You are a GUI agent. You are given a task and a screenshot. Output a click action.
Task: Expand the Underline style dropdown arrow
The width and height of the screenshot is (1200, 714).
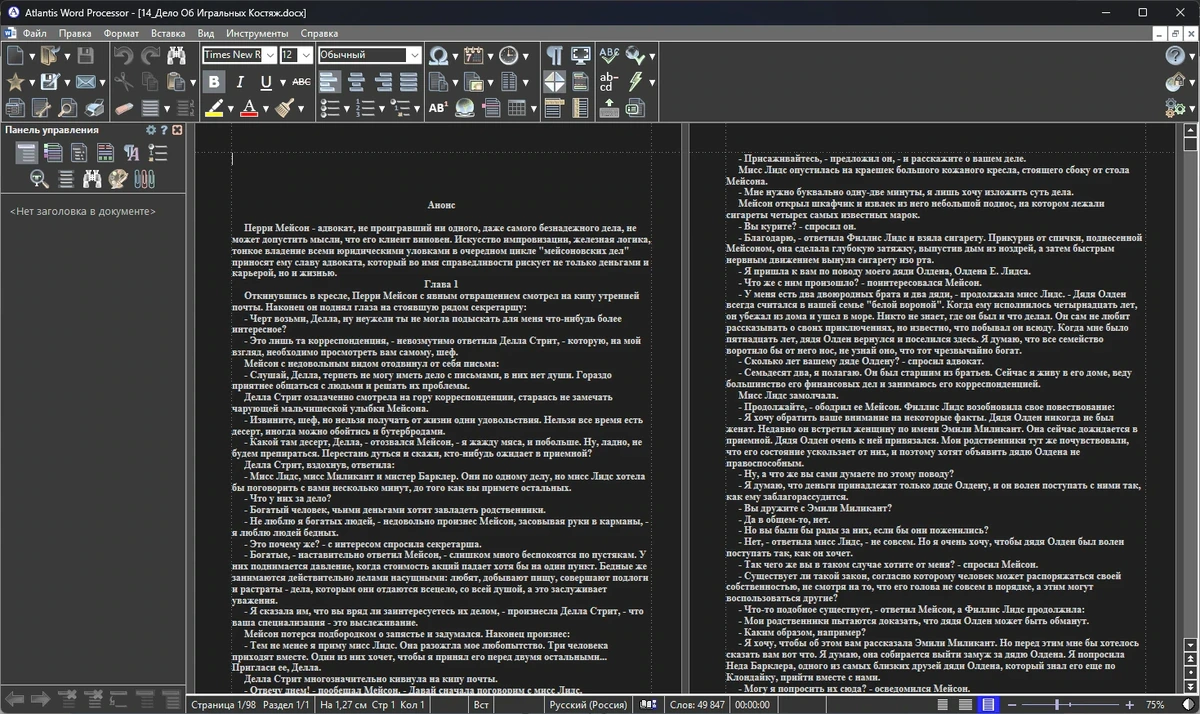[283, 82]
